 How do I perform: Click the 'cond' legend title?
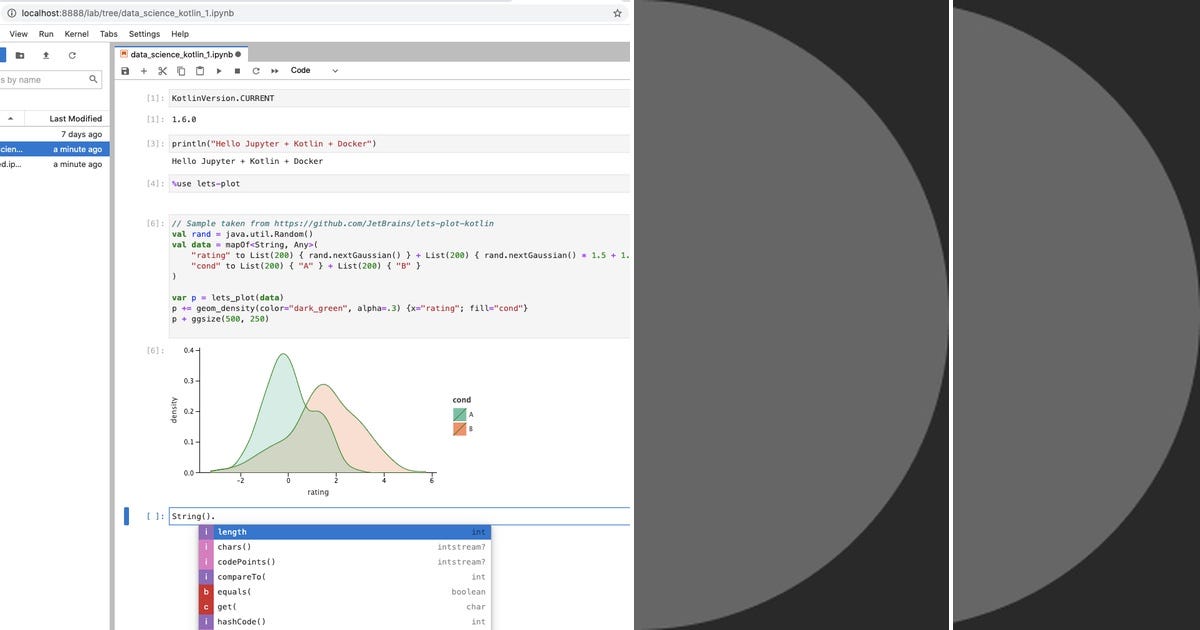(x=462, y=400)
